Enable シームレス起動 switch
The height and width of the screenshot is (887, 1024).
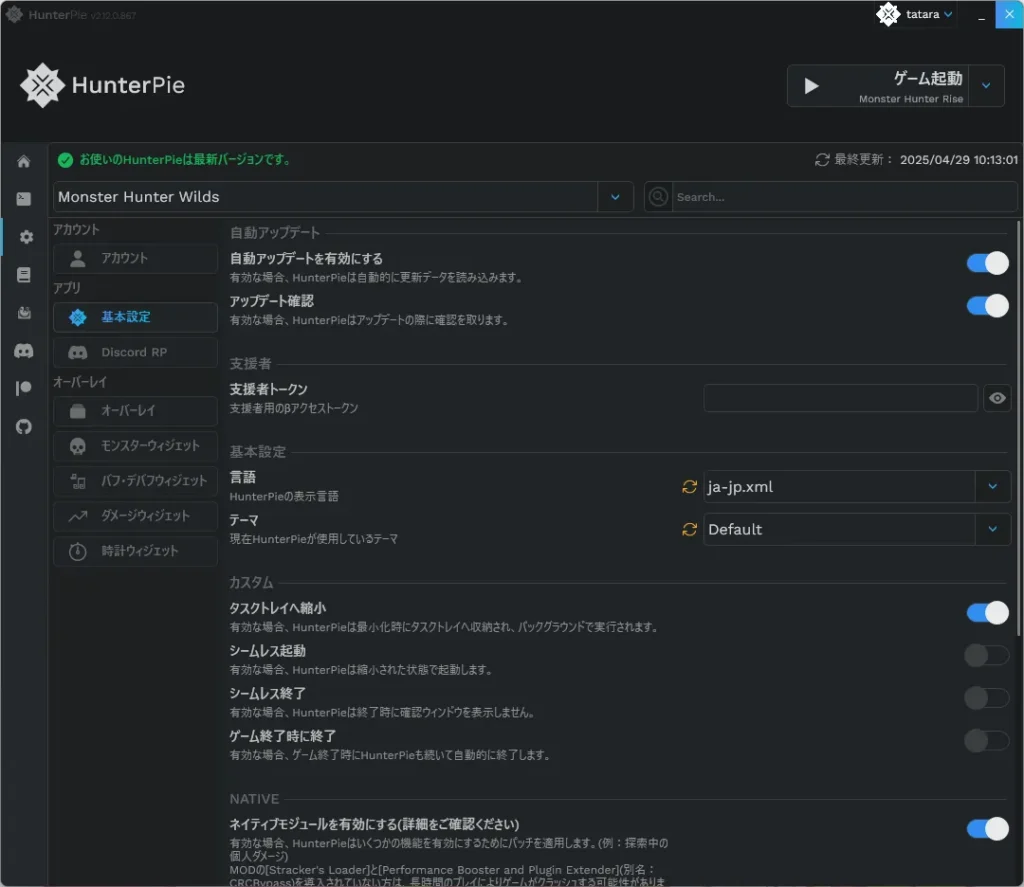(987, 655)
